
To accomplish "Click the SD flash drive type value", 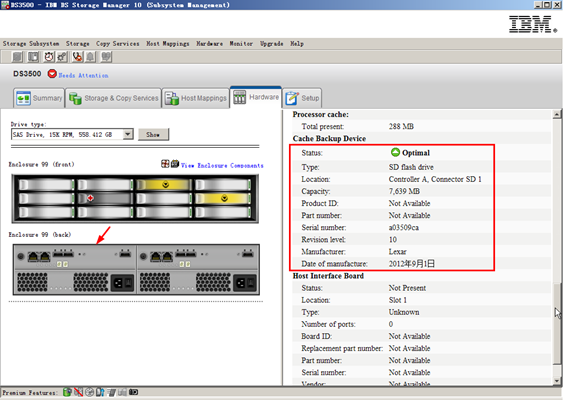I will 411,167.
